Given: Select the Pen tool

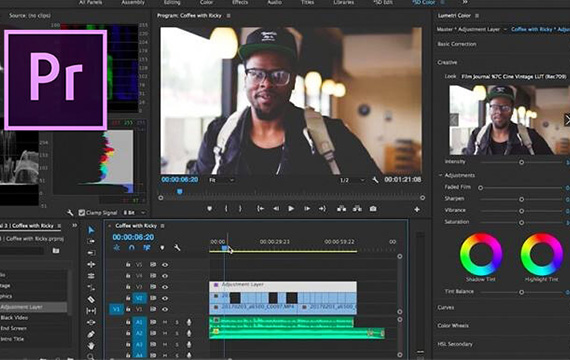Looking at the screenshot, I should [x=91, y=334].
